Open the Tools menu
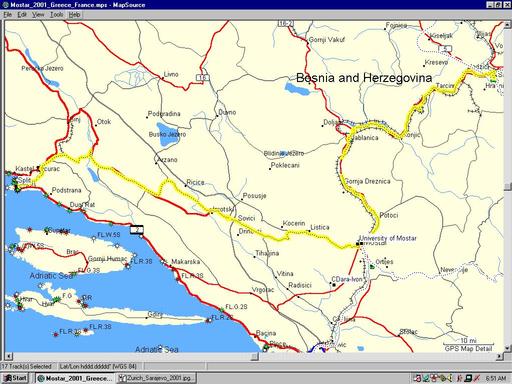 57,15
